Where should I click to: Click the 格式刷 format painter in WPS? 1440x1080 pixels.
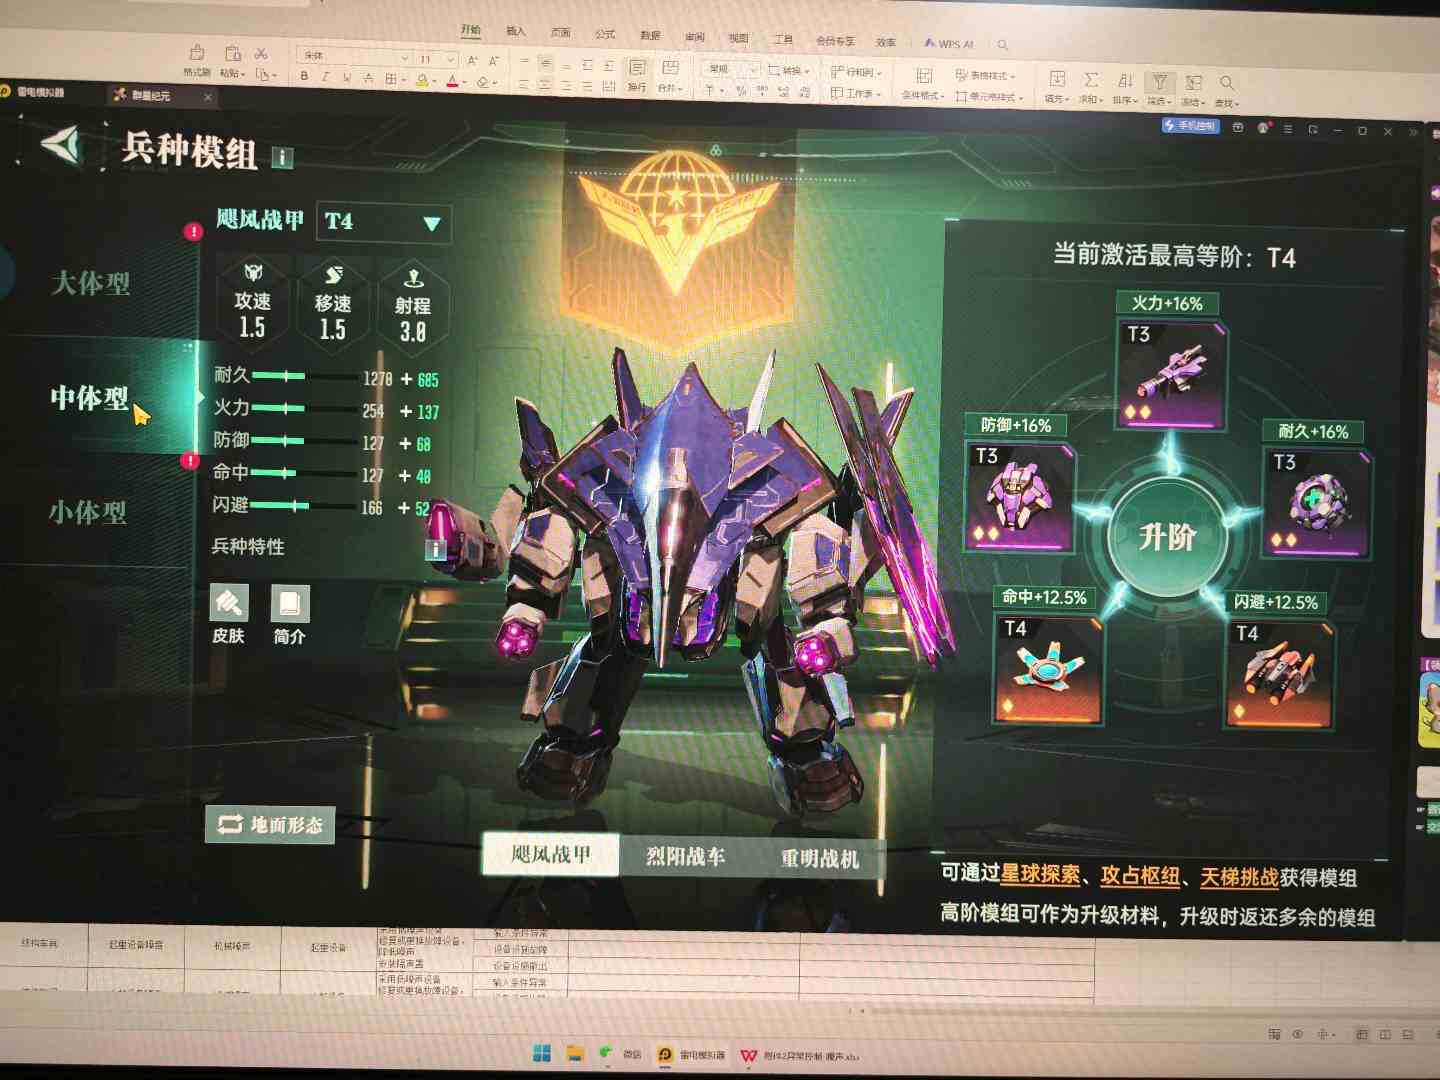click(196, 60)
